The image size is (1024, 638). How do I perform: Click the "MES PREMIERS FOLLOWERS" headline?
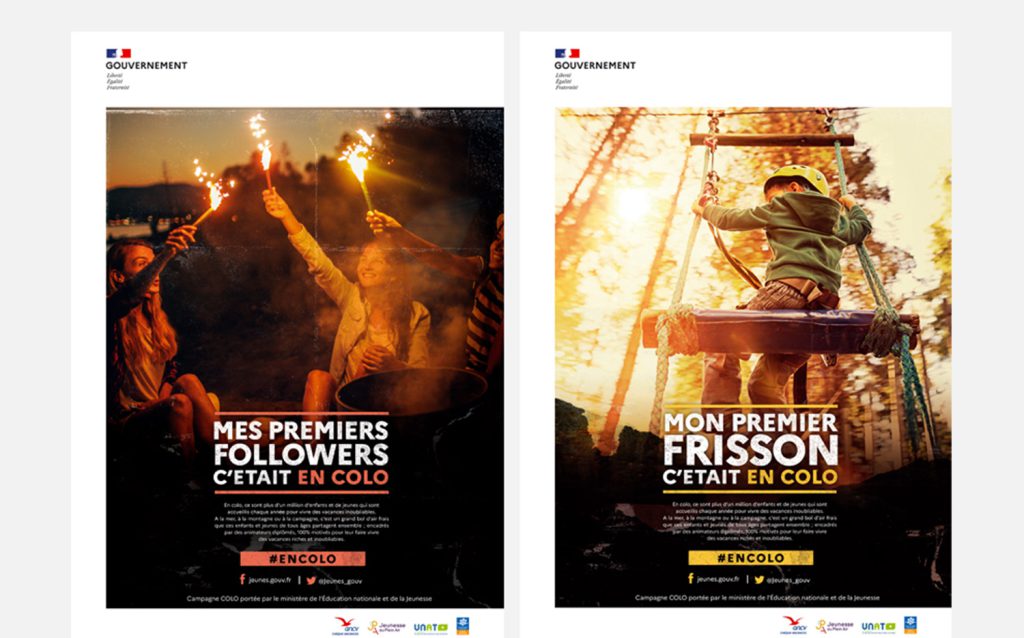pyautogui.click(x=301, y=442)
